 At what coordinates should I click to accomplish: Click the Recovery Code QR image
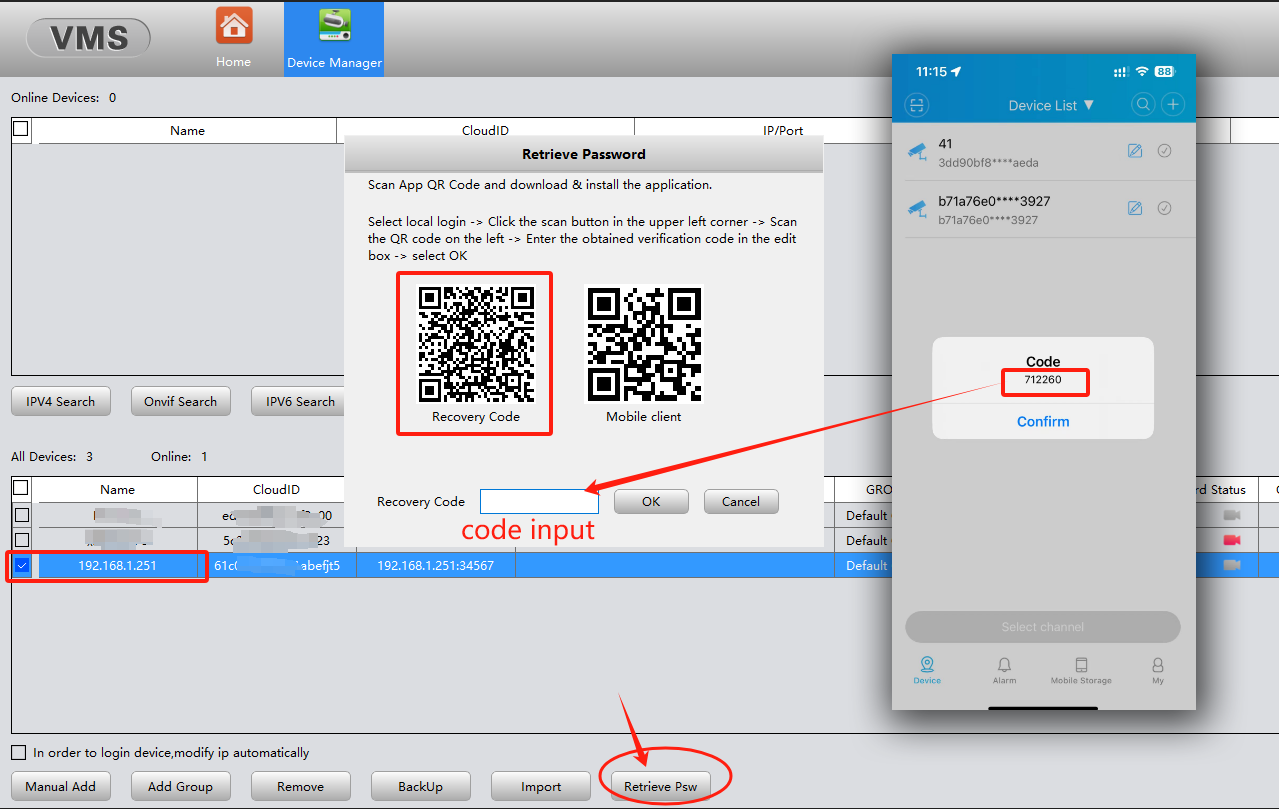click(476, 343)
